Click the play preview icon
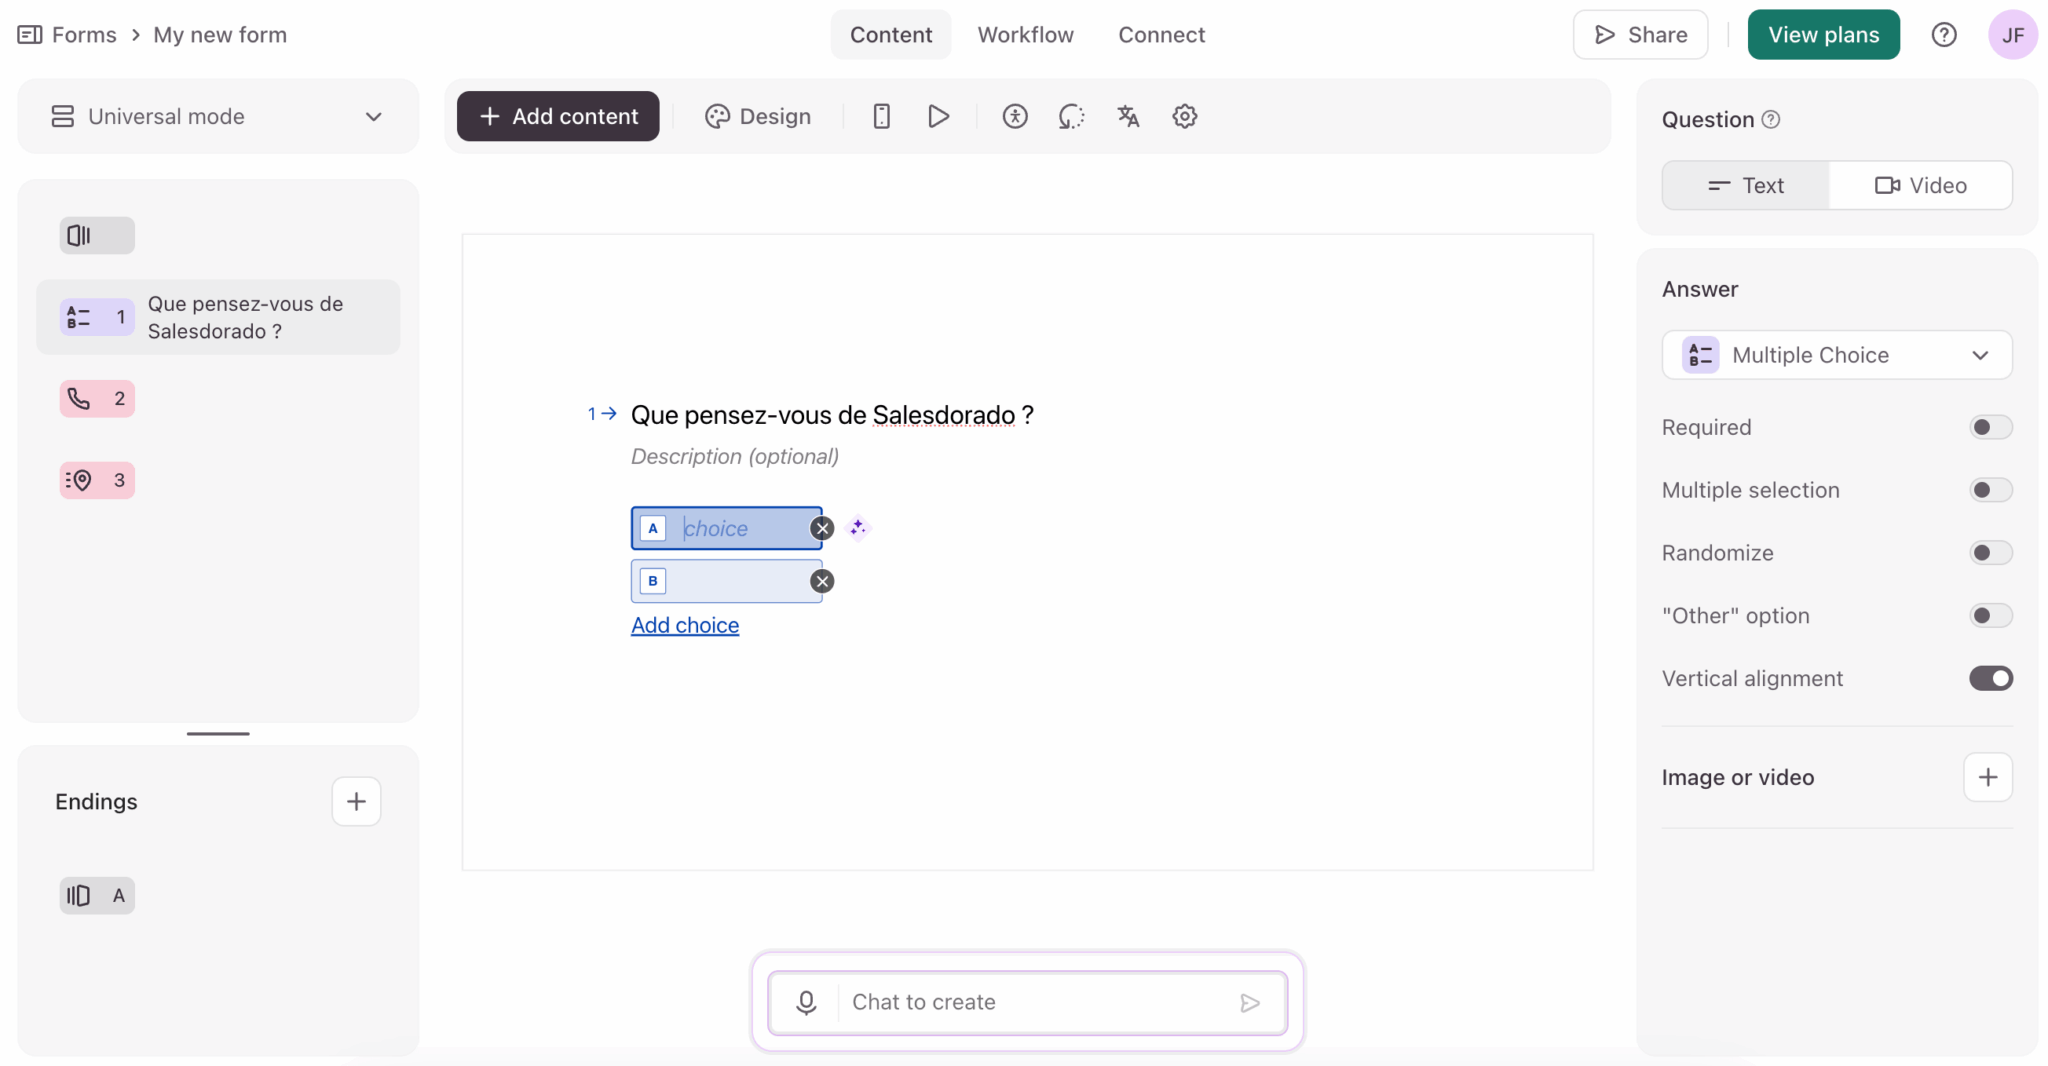The width and height of the screenshot is (2048, 1066). click(938, 117)
